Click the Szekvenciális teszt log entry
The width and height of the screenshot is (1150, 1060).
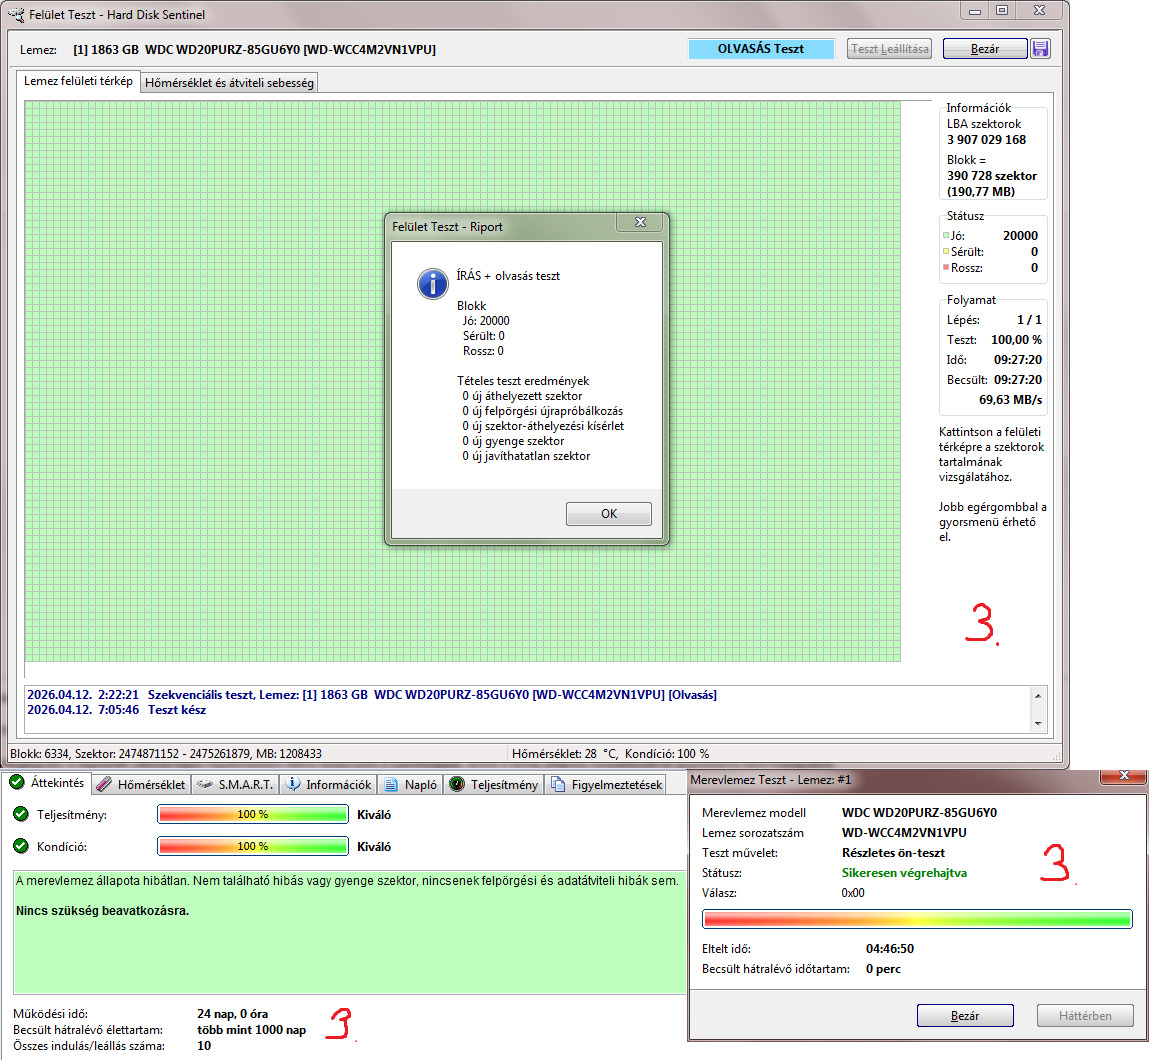372,695
